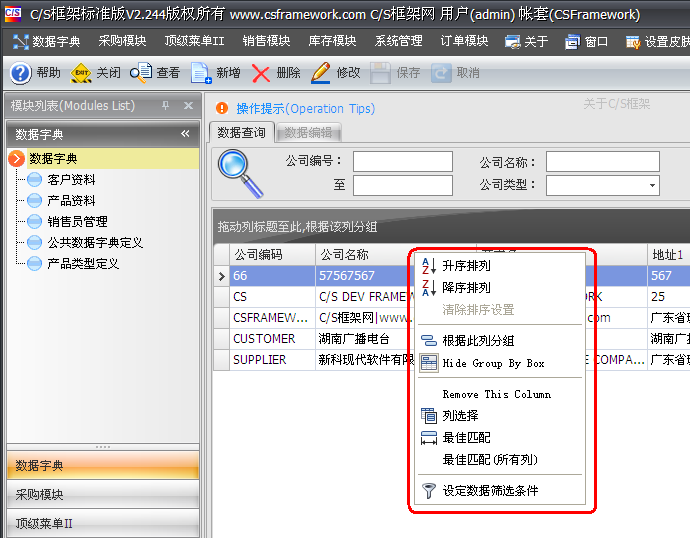Viewport: 690px width, 538px height.
Task: Collapse the 数据字典 navigation group
Action: pos(185,134)
